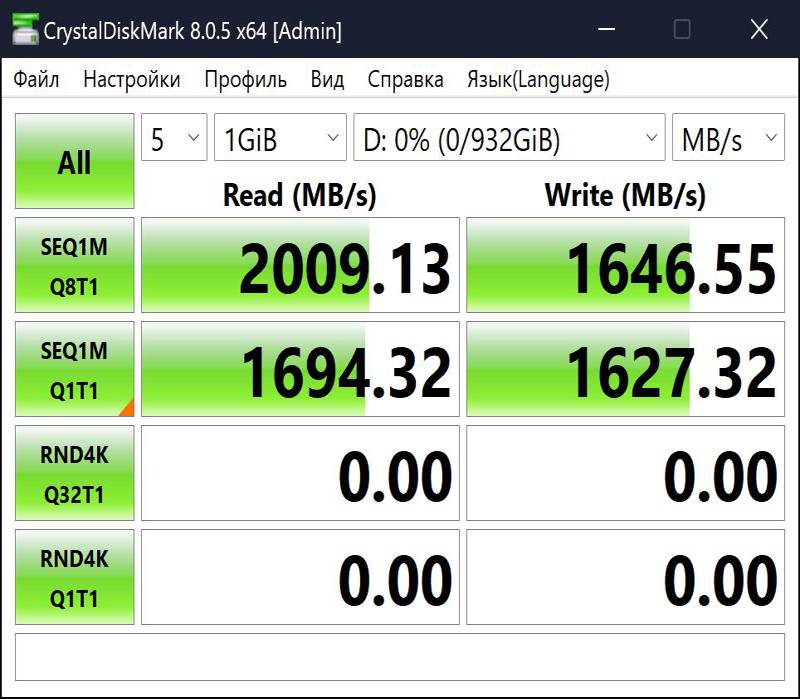
Task: Launch the RND4K Q1T1 benchmark
Action: point(74,577)
